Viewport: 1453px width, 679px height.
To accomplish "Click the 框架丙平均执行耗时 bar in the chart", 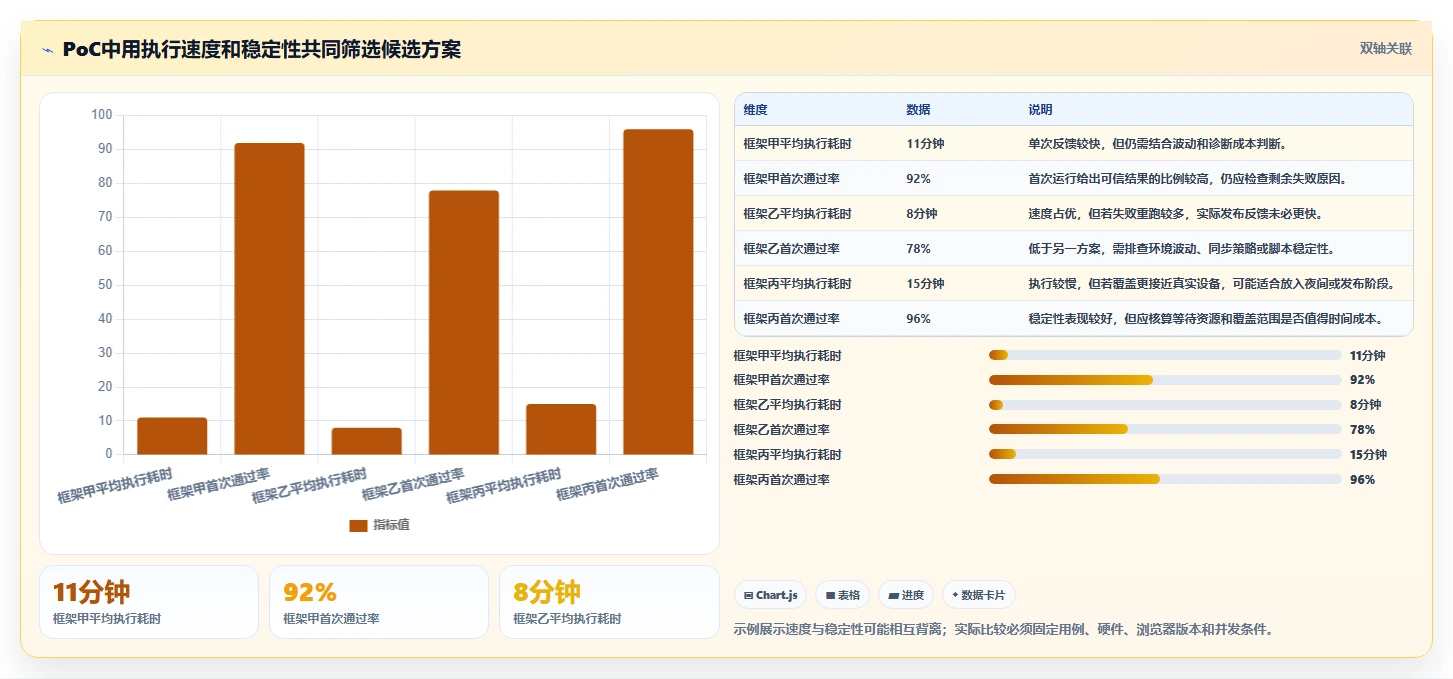I will click(561, 429).
